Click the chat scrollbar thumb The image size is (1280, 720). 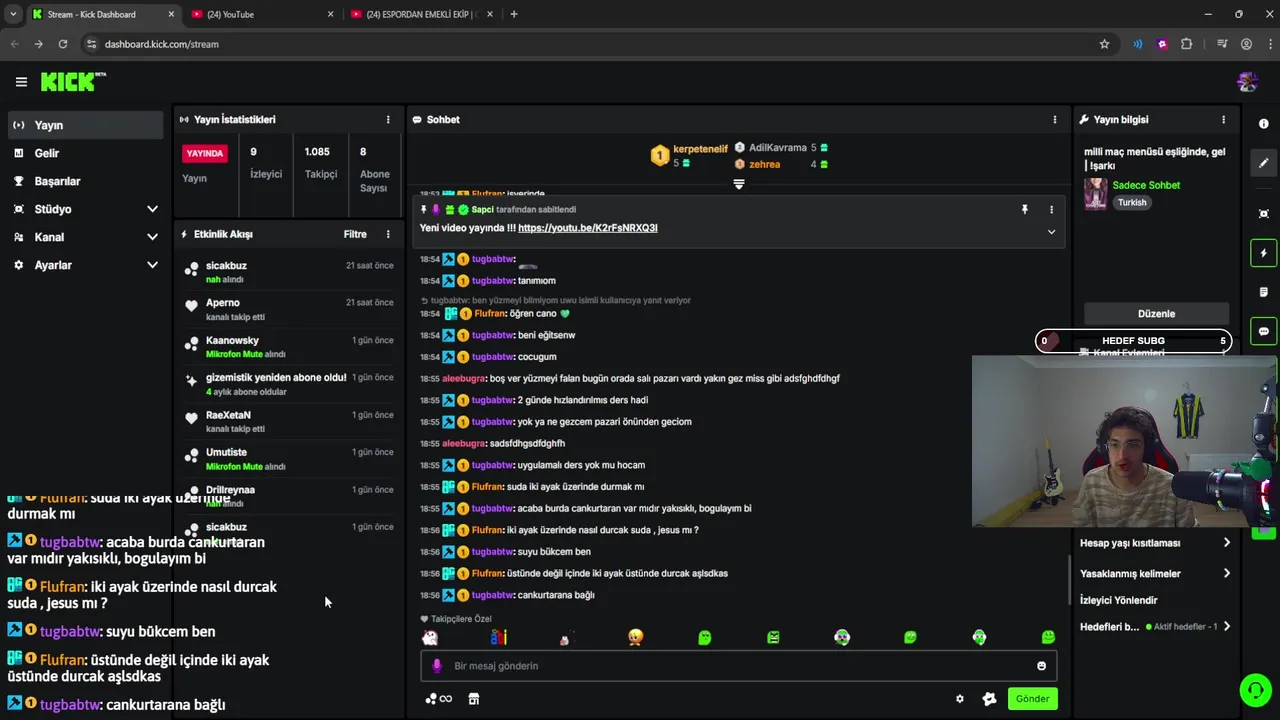(x=1069, y=580)
